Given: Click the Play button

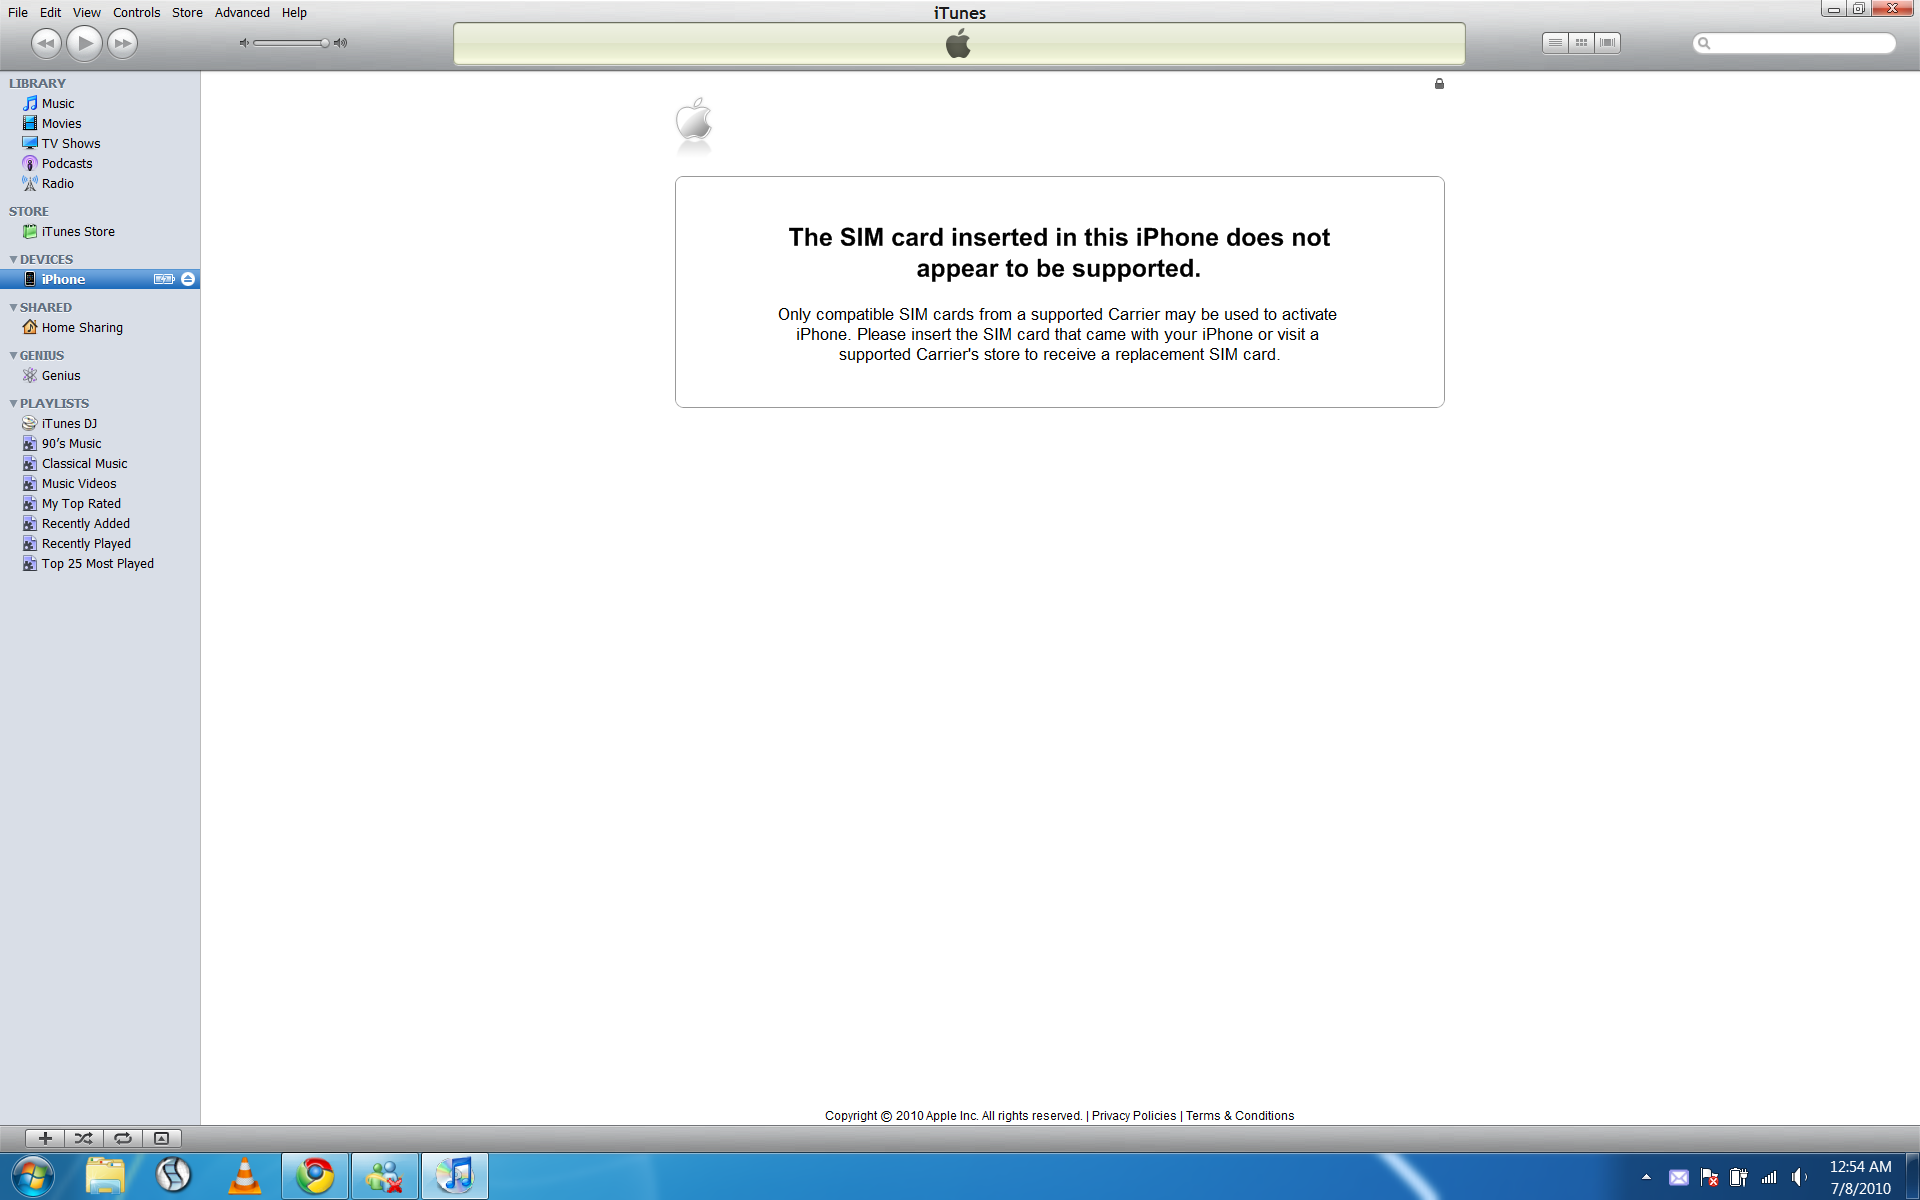Looking at the screenshot, I should (85, 43).
